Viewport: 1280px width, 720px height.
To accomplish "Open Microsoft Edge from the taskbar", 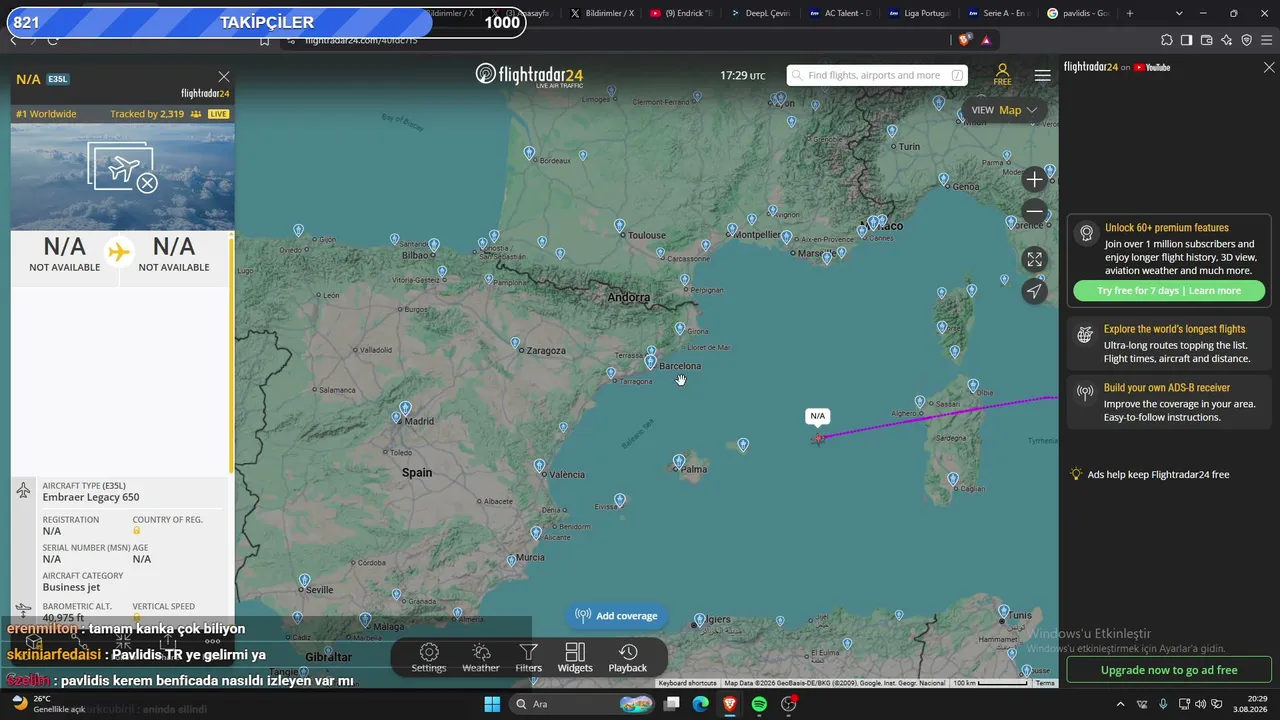I will [701, 704].
